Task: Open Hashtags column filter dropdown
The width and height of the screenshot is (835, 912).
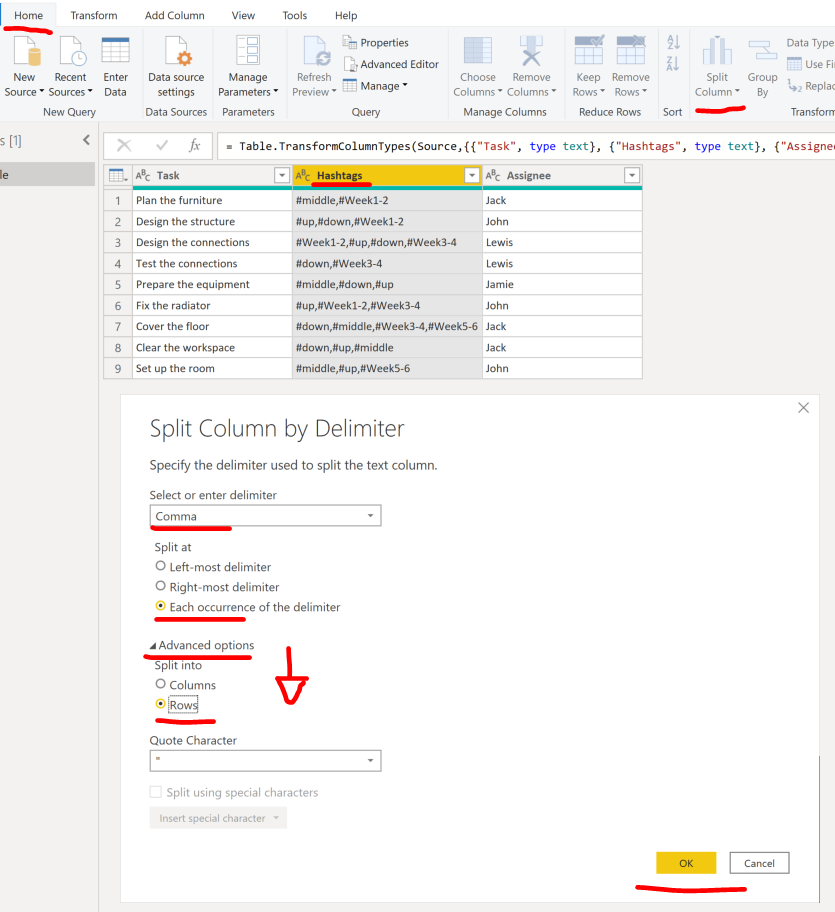Action: tap(472, 175)
